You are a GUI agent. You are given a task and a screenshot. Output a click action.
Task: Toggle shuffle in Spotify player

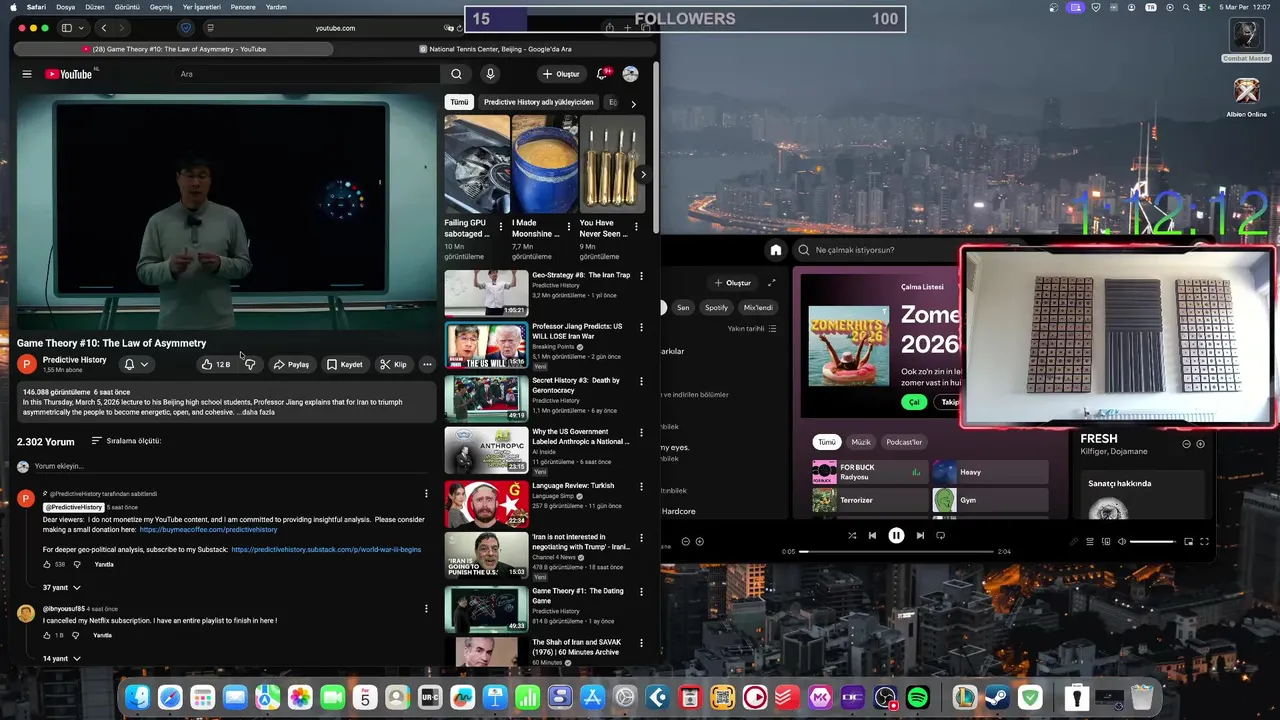(x=852, y=536)
